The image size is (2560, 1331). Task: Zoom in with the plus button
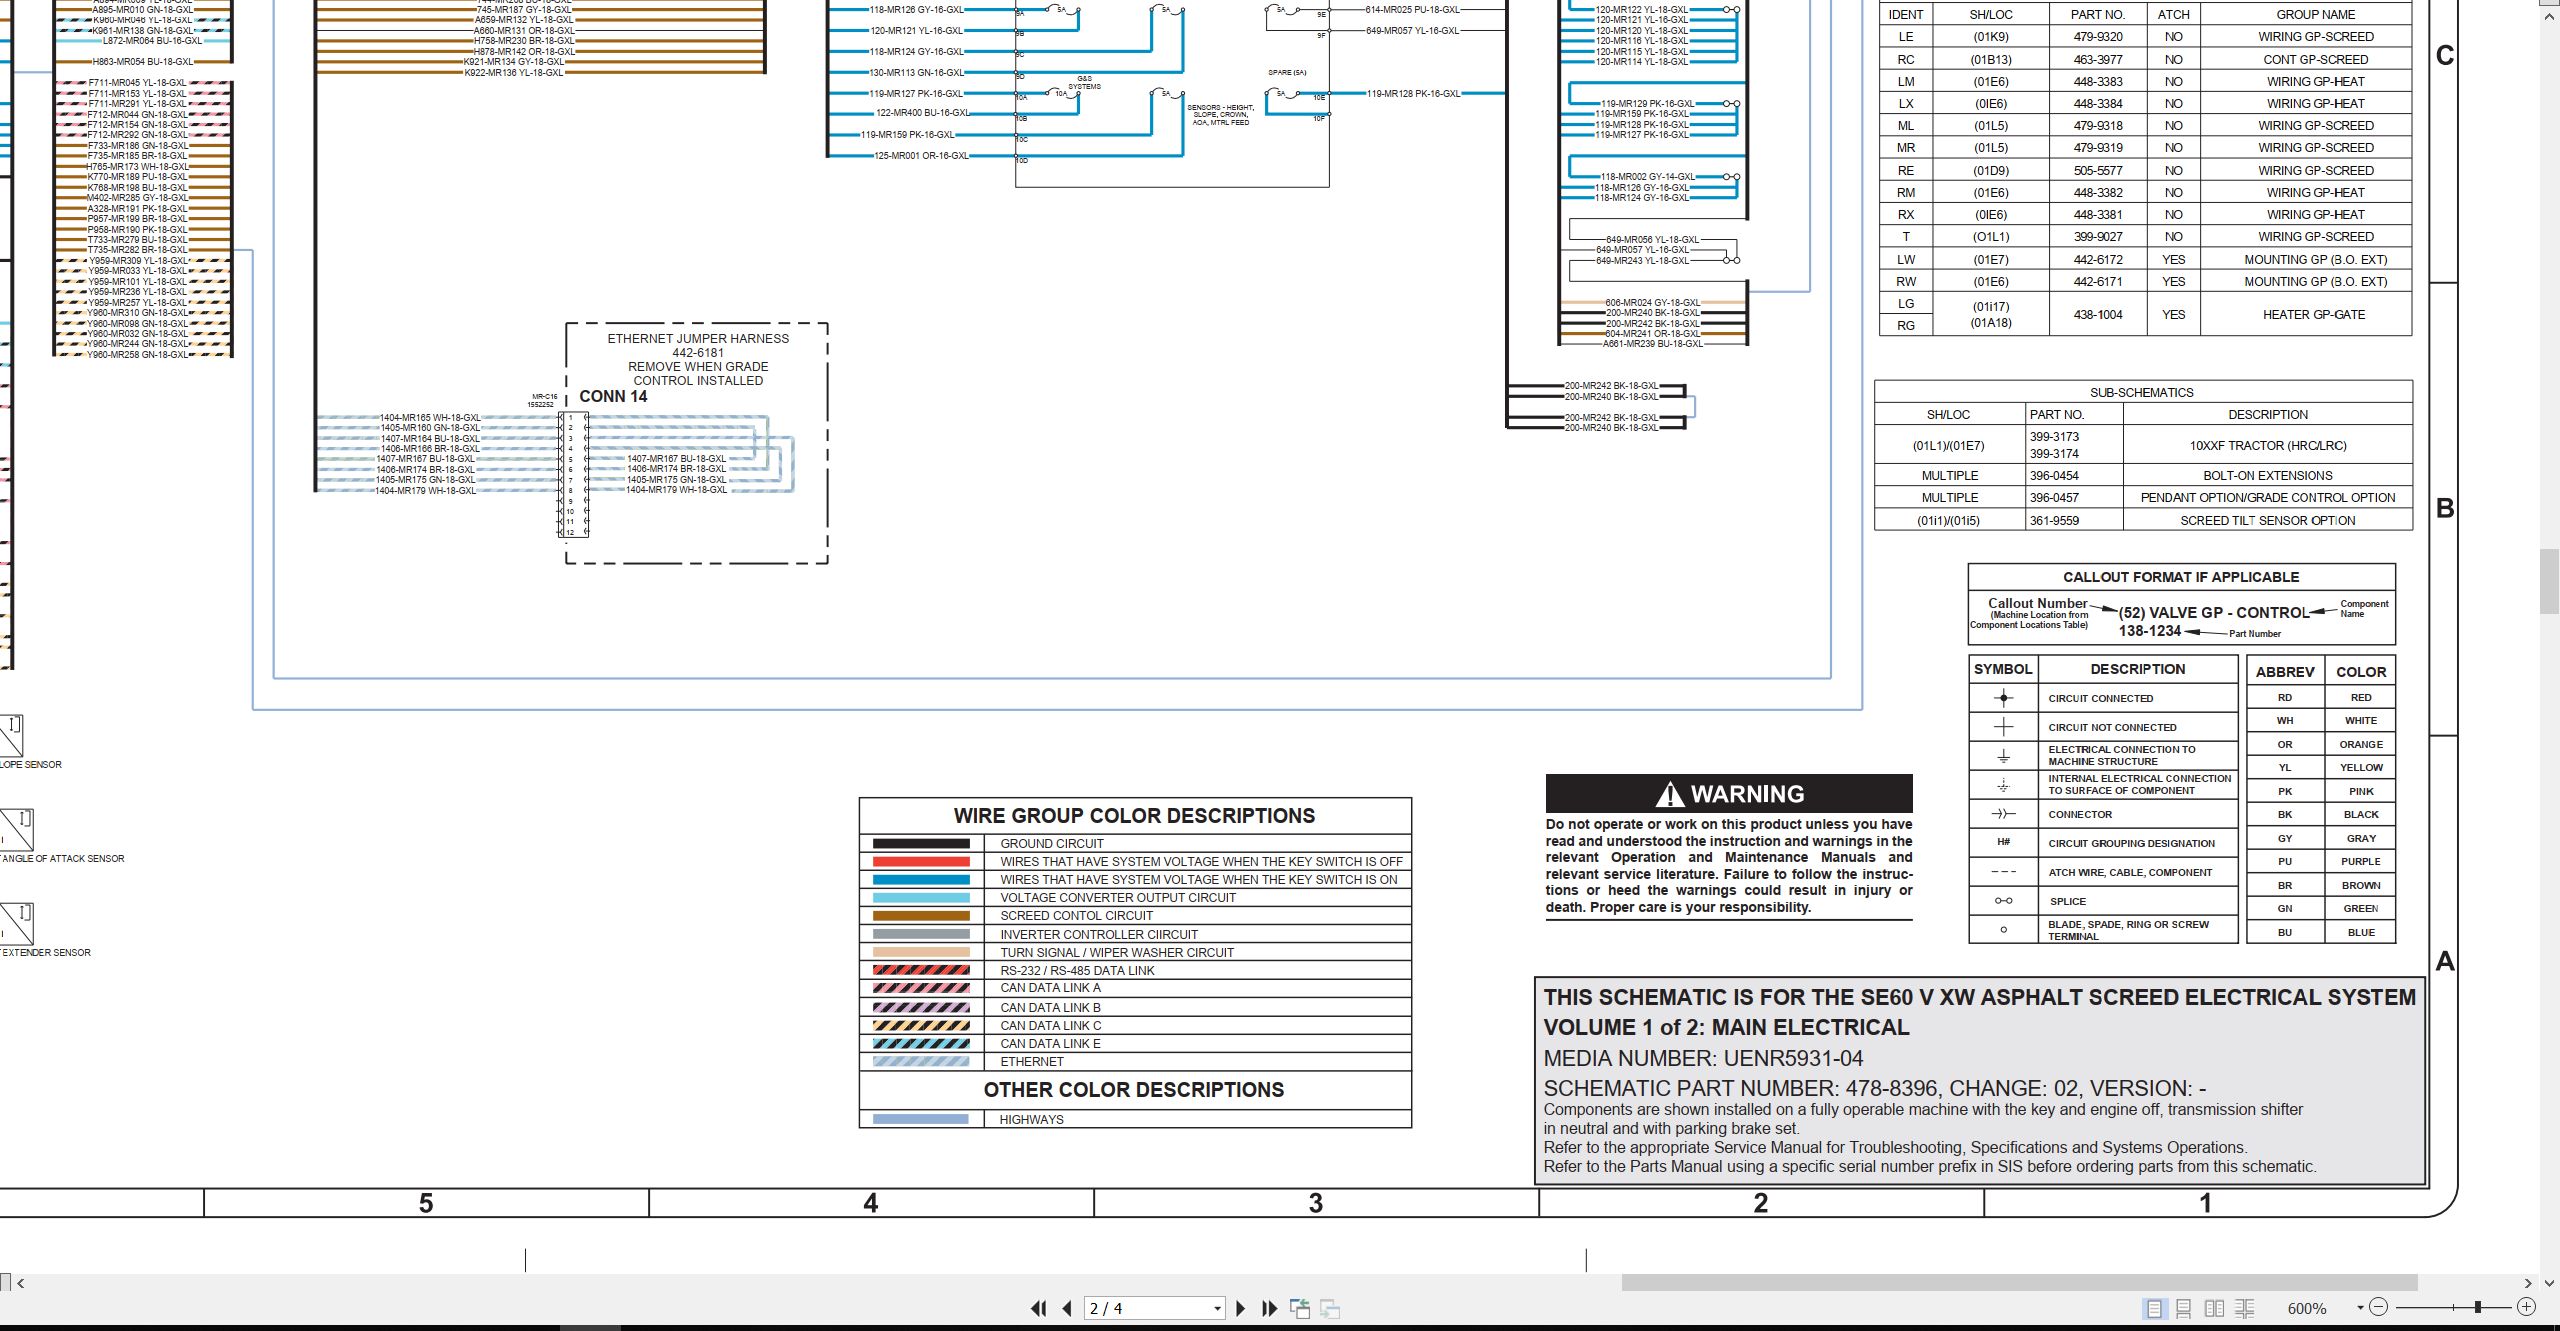(x=2526, y=1307)
